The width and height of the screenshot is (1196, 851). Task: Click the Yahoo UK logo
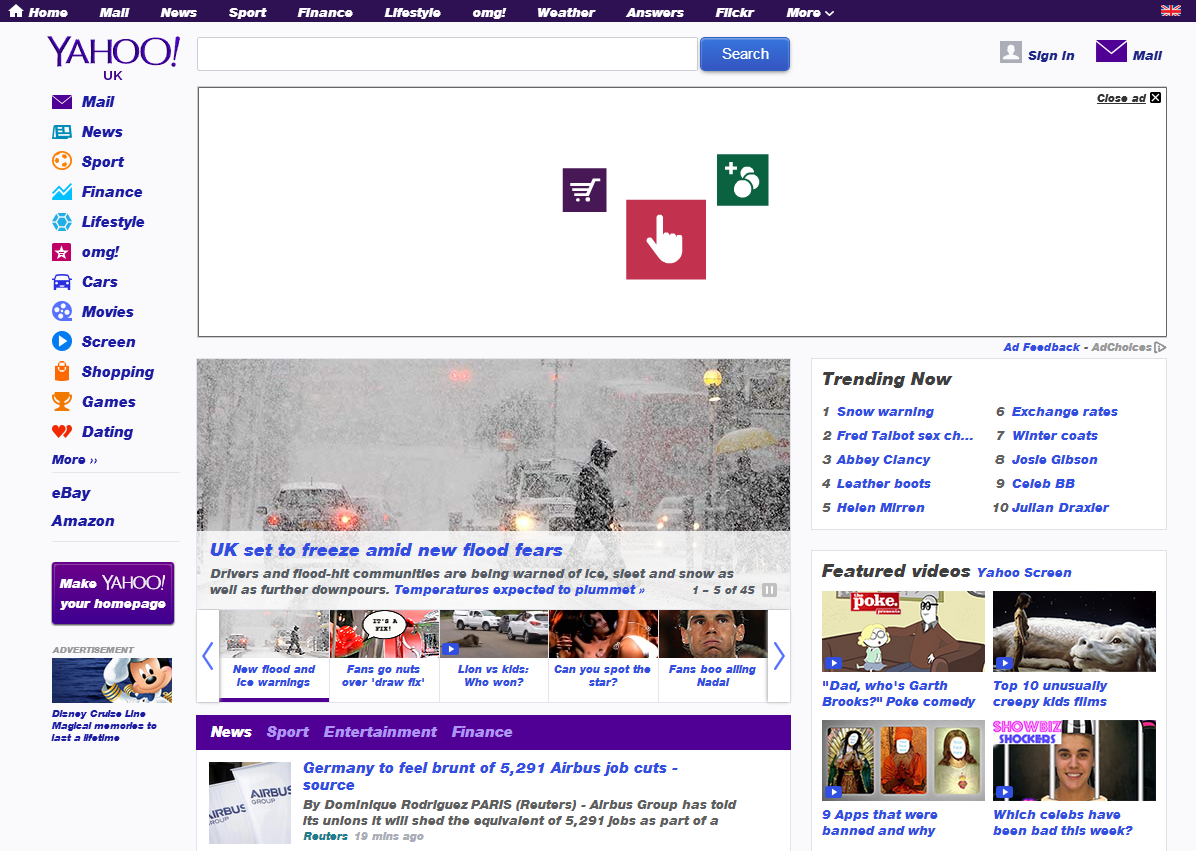pos(114,57)
